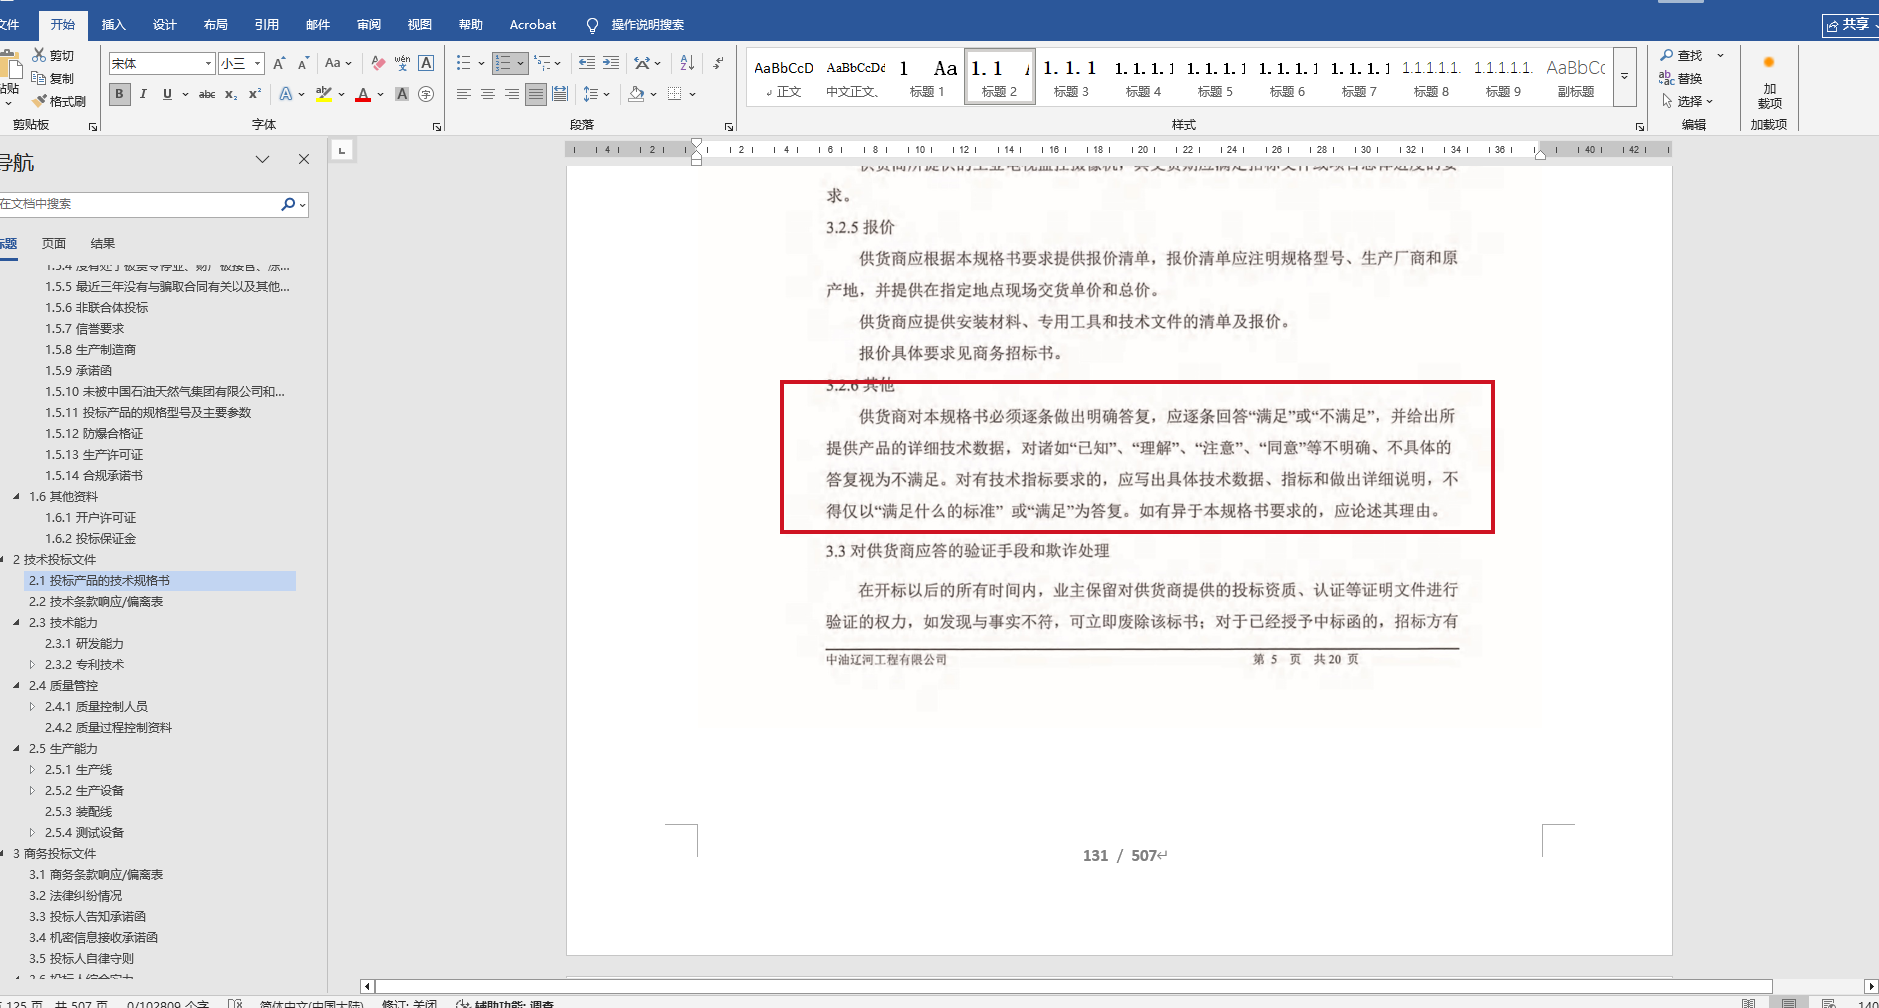Collapse the 1.6 其他资料 tree node
The width and height of the screenshot is (1879, 1008).
click(16, 497)
